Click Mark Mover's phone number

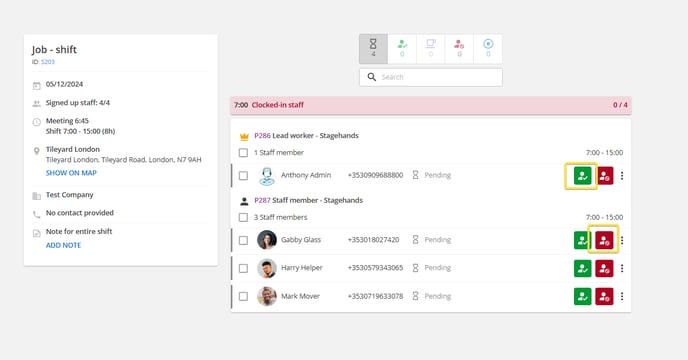click(375, 296)
